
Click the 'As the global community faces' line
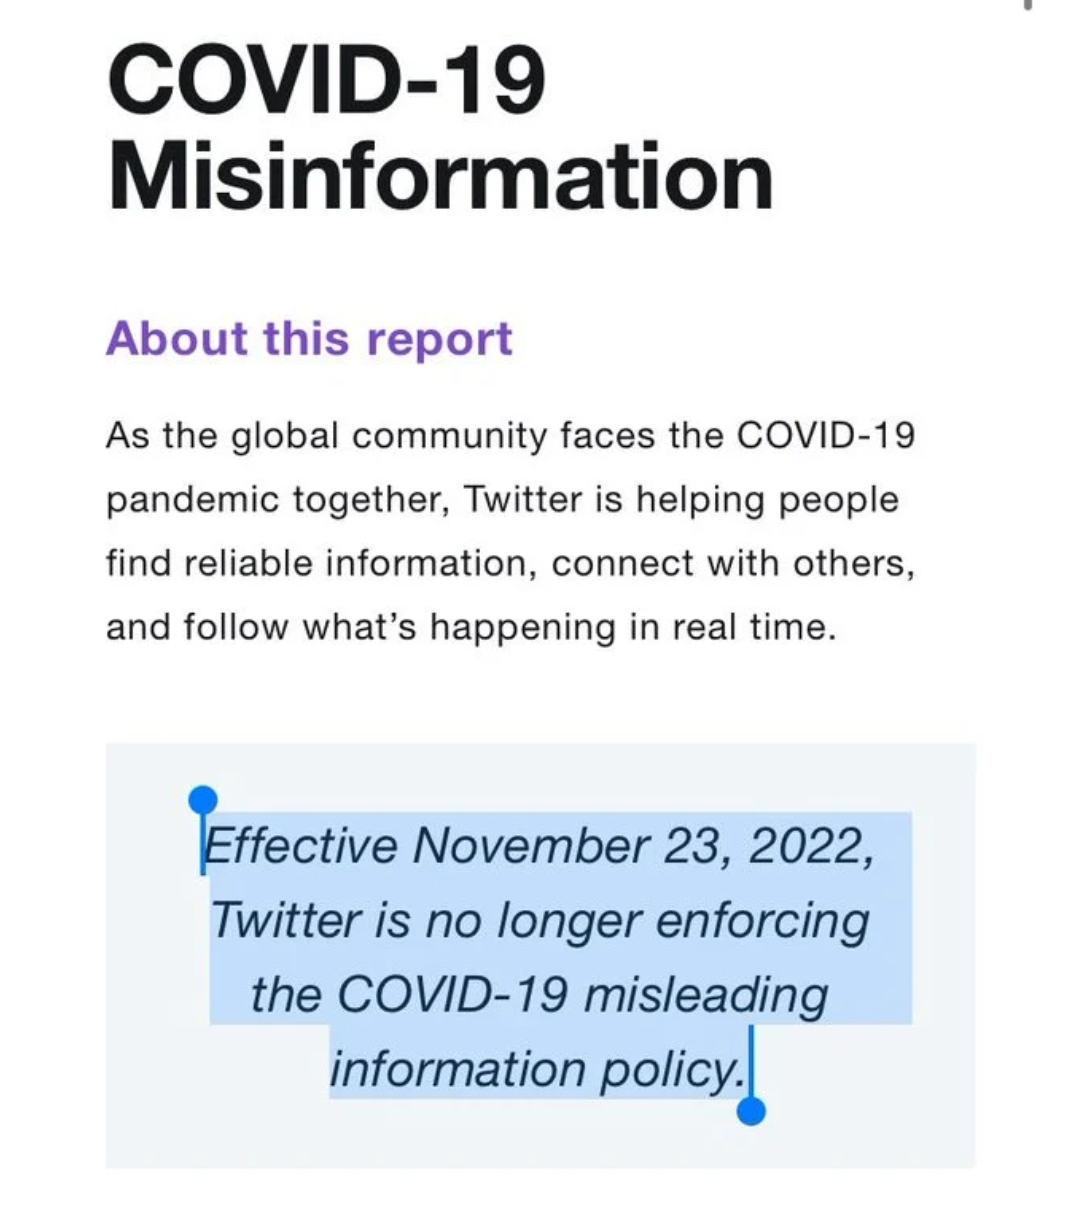coord(510,437)
